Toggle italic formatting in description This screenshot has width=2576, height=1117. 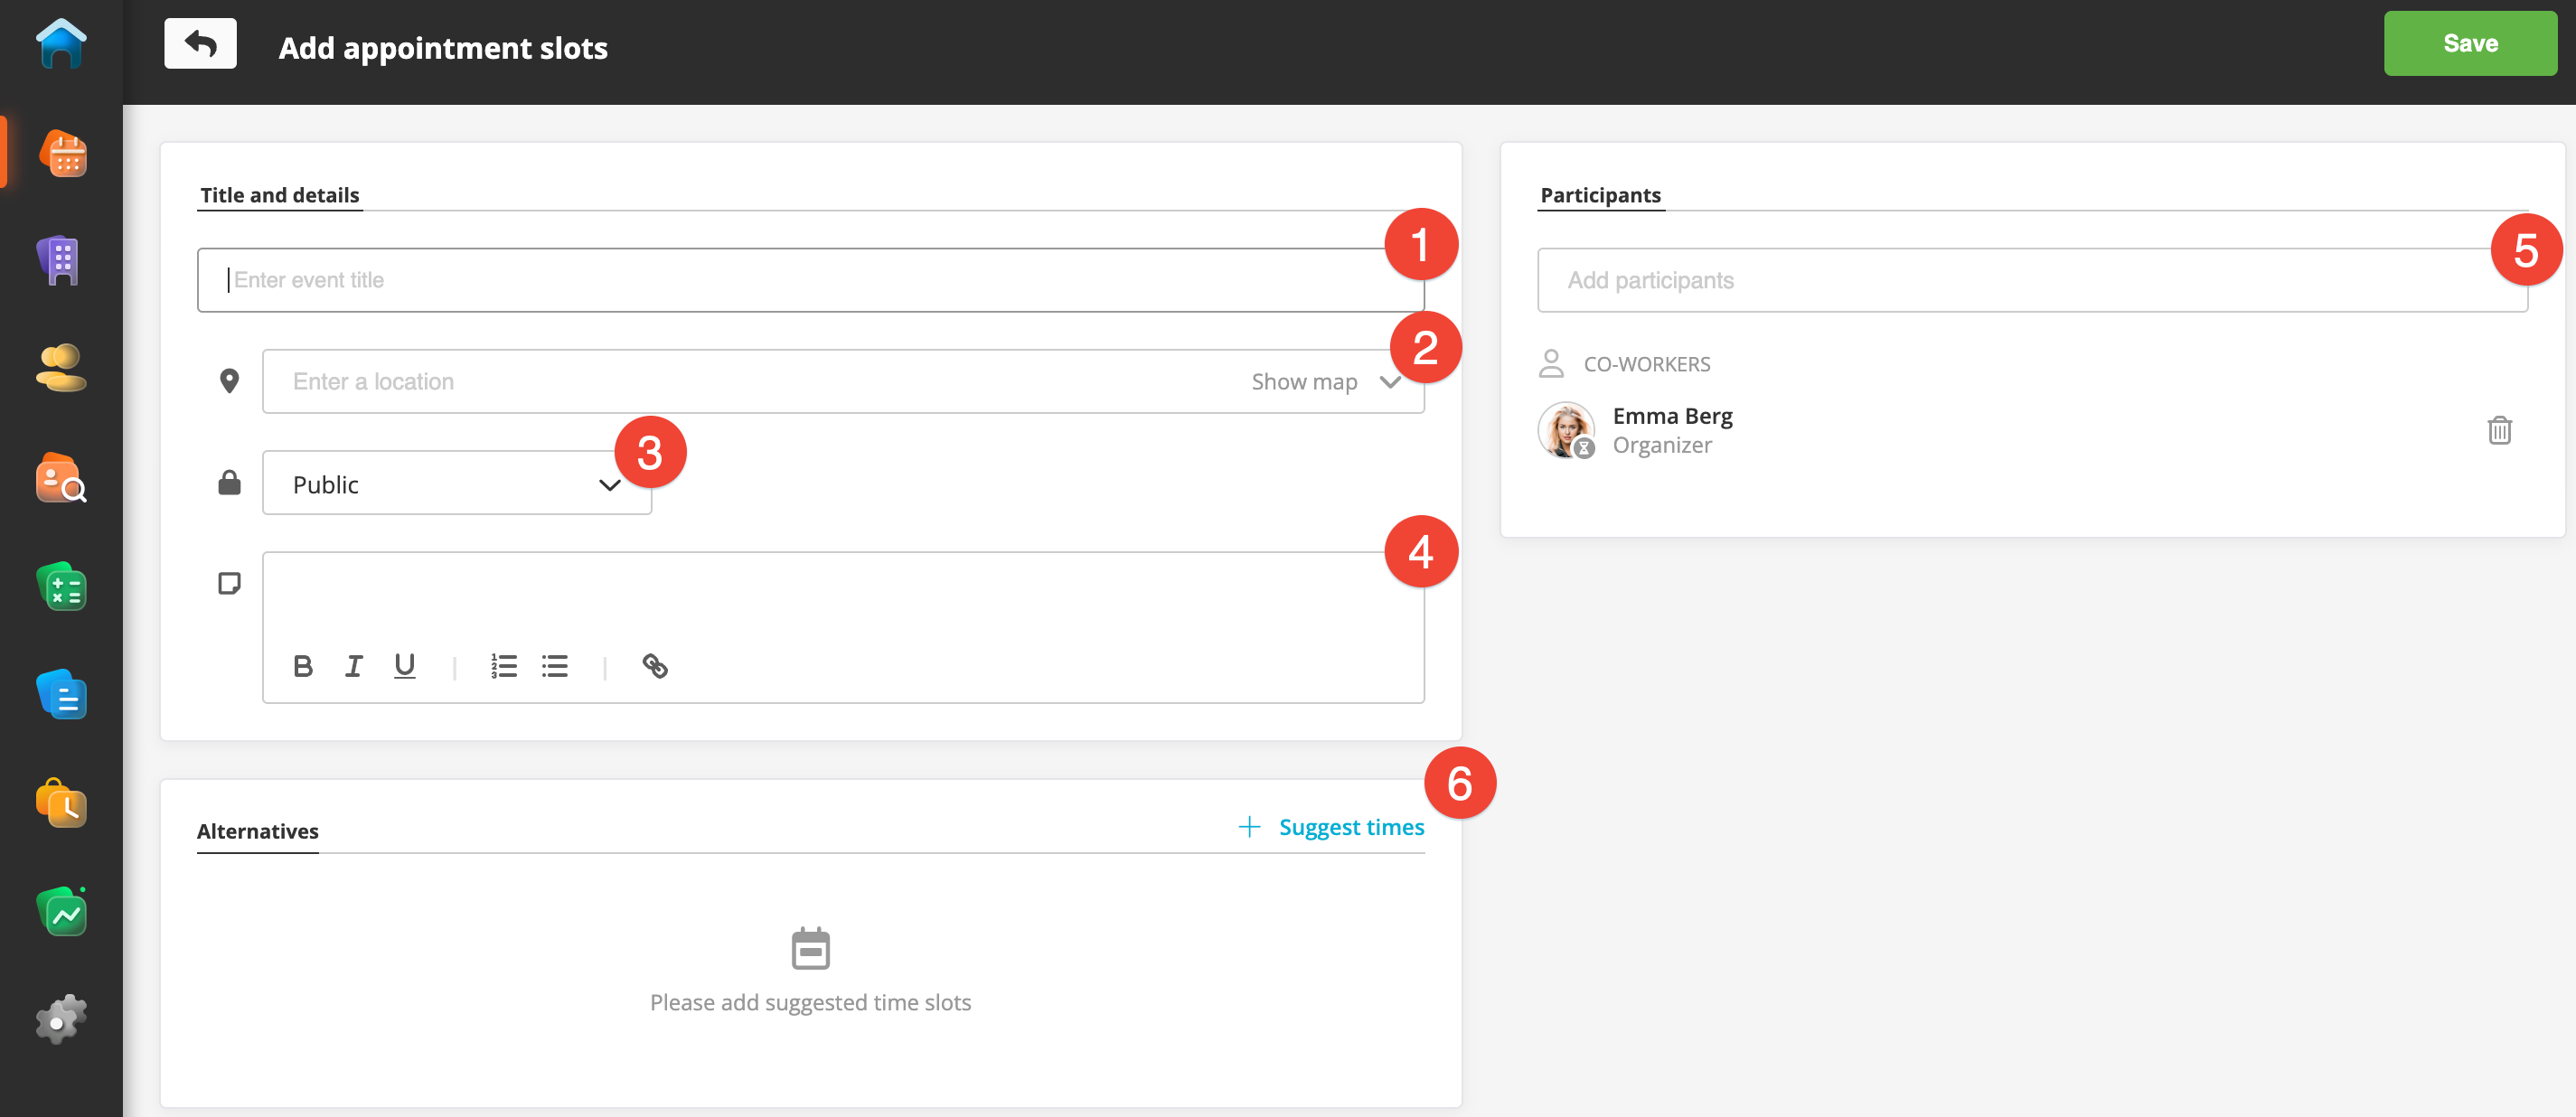point(354,666)
